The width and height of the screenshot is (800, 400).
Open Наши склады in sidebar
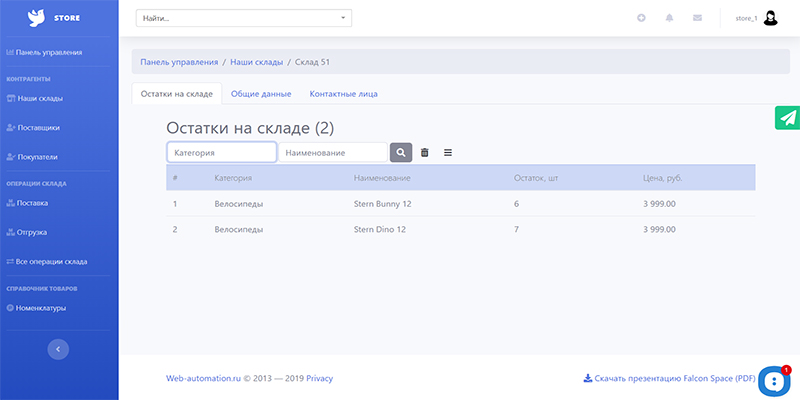pos(35,98)
